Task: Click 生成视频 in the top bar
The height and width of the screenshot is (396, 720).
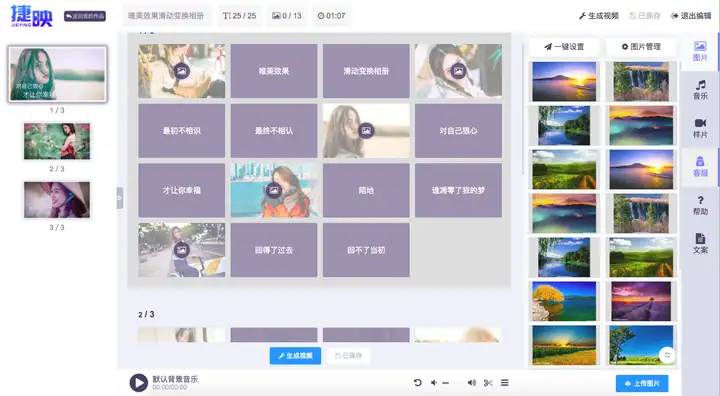Action: (x=599, y=16)
